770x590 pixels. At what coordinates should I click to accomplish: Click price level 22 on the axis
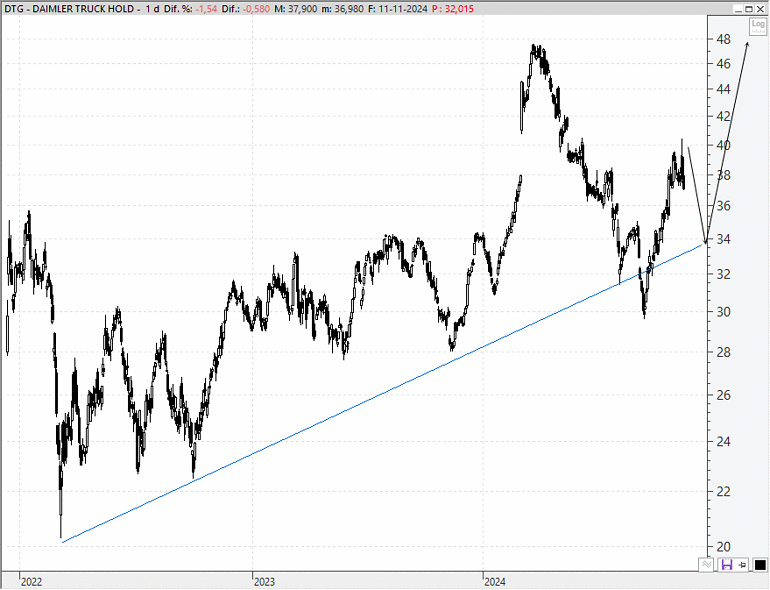pos(723,491)
